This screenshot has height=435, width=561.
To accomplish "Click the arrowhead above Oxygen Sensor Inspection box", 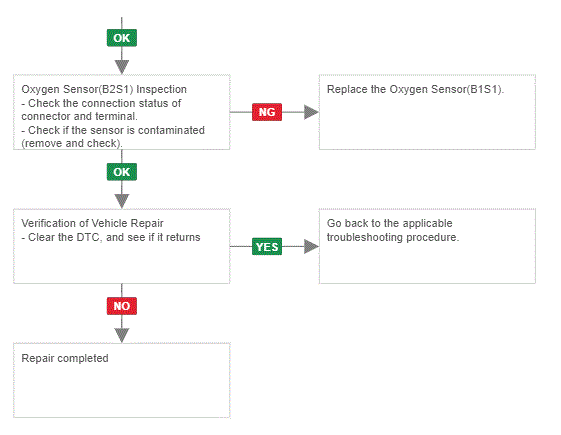I will pos(122,67).
